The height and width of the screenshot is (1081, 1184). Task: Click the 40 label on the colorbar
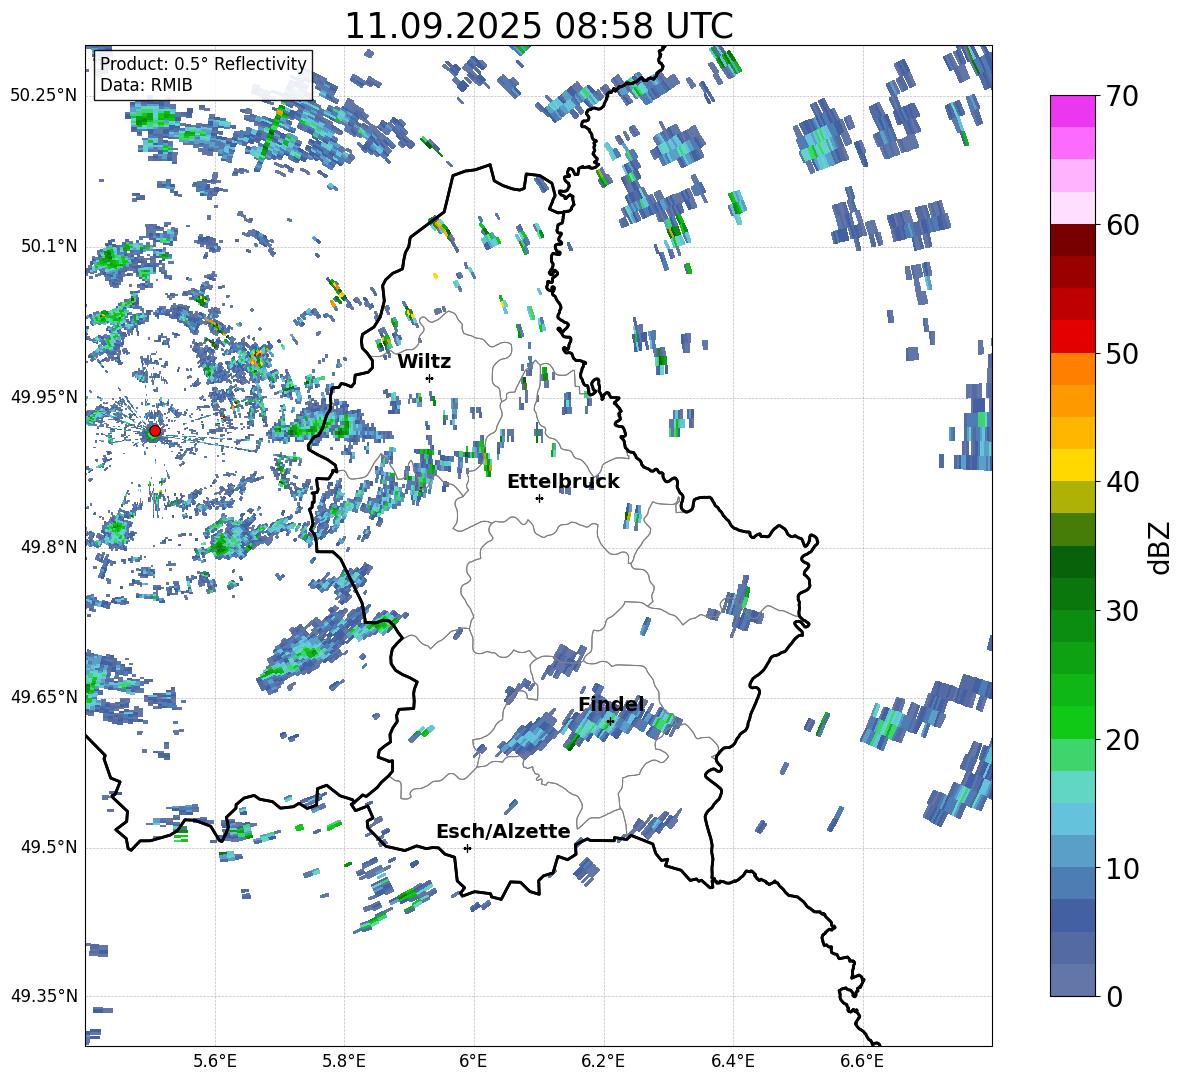pyautogui.click(x=1122, y=482)
